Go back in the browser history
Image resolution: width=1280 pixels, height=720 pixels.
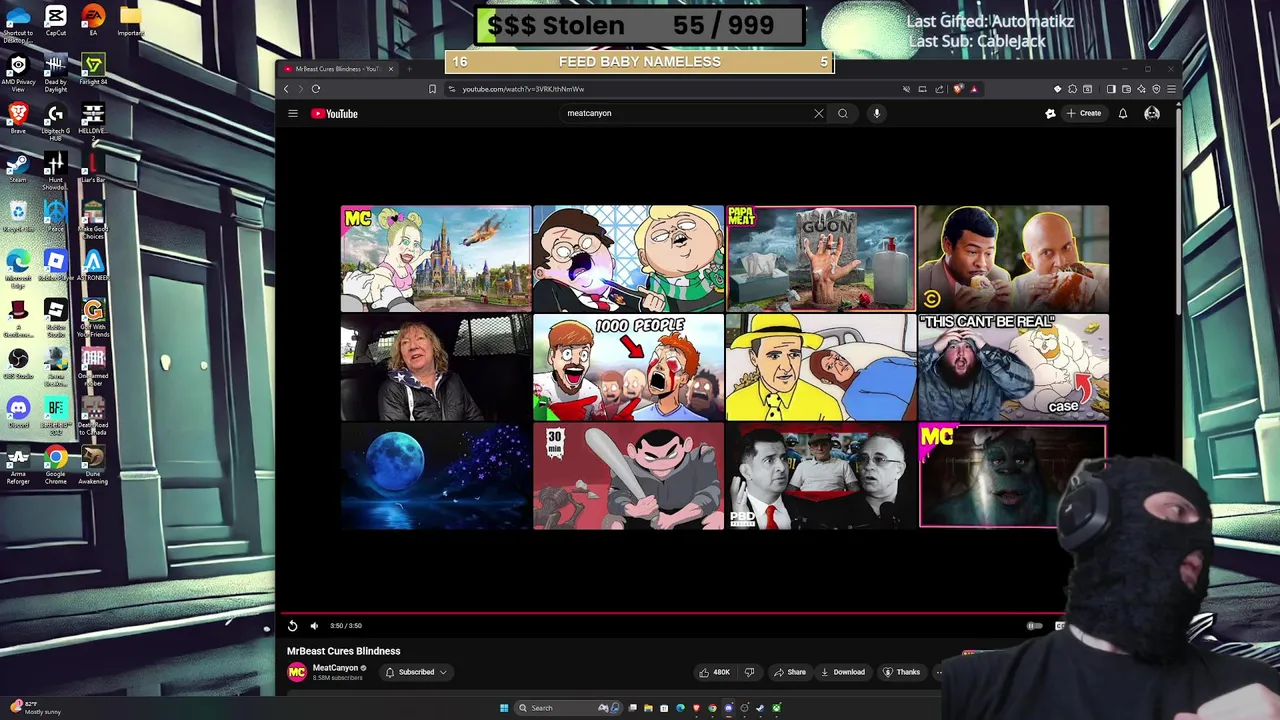pos(286,89)
